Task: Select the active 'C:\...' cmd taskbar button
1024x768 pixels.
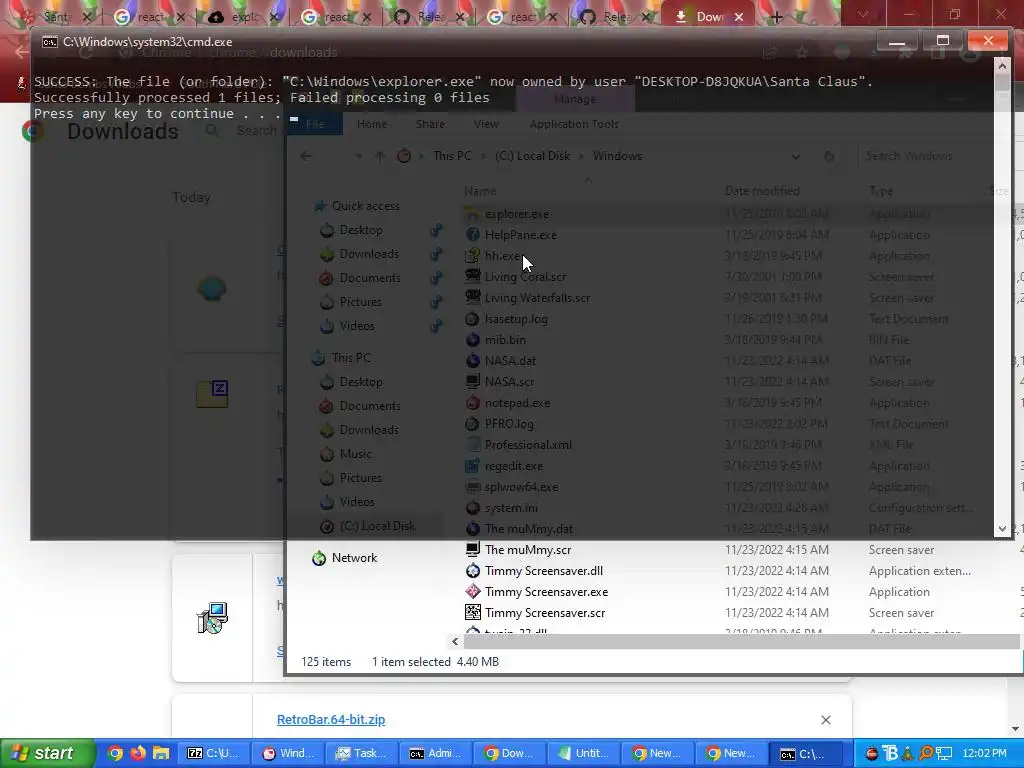Action: (805, 754)
